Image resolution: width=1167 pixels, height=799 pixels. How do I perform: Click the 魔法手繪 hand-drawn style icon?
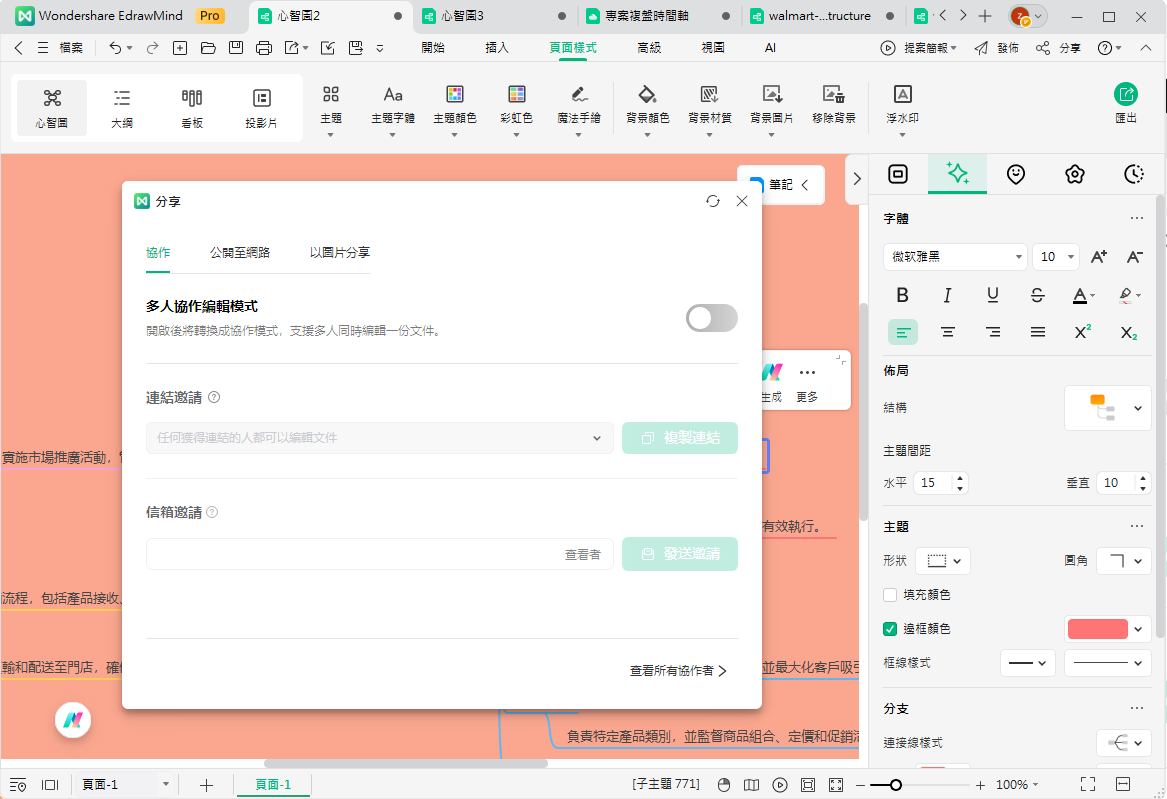[x=579, y=95]
